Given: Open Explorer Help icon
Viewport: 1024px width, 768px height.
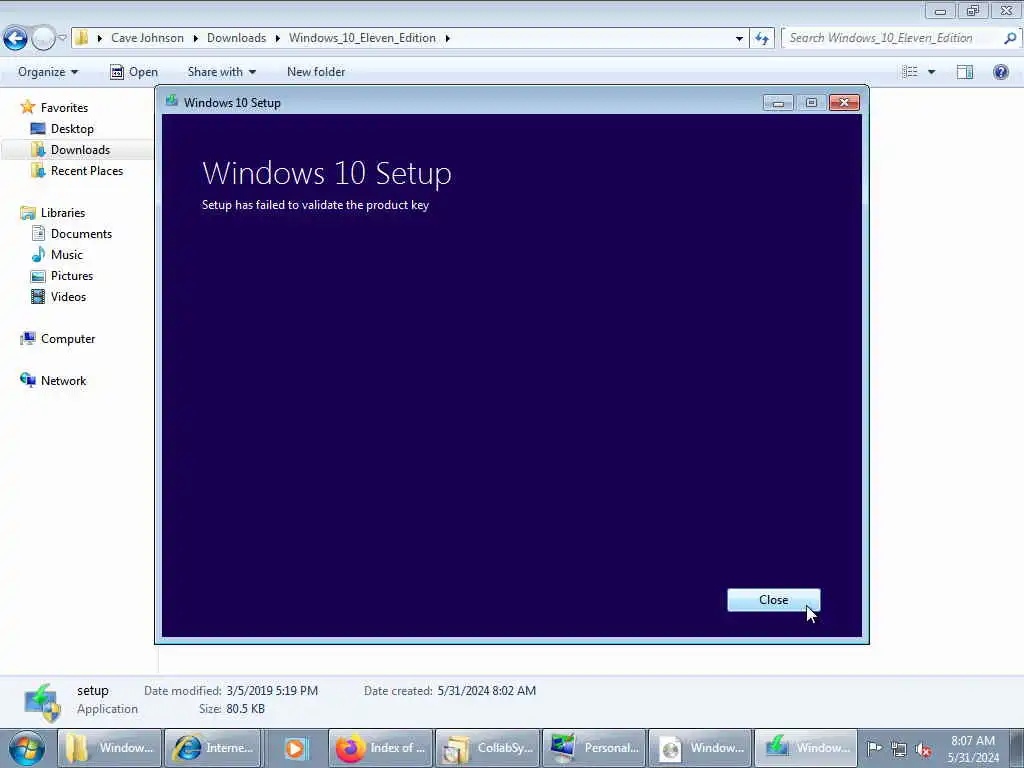Looking at the screenshot, I should click(x=1000, y=72).
